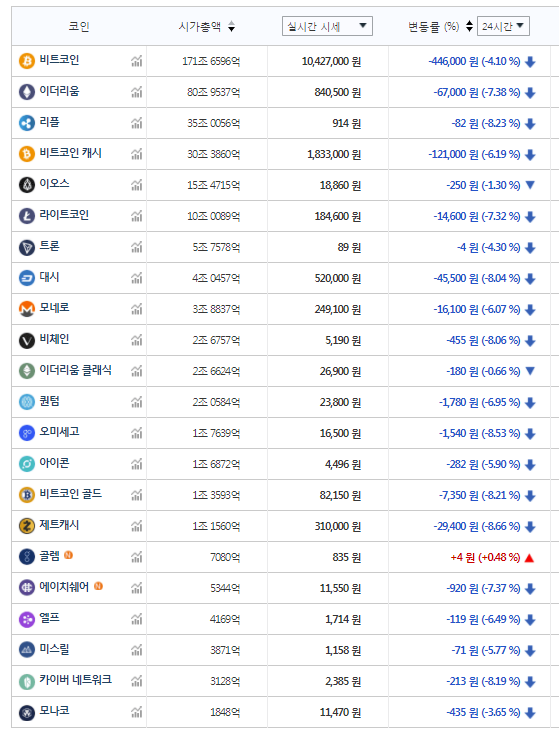Select the change +4 원 (+0.48 %)

tap(485, 557)
